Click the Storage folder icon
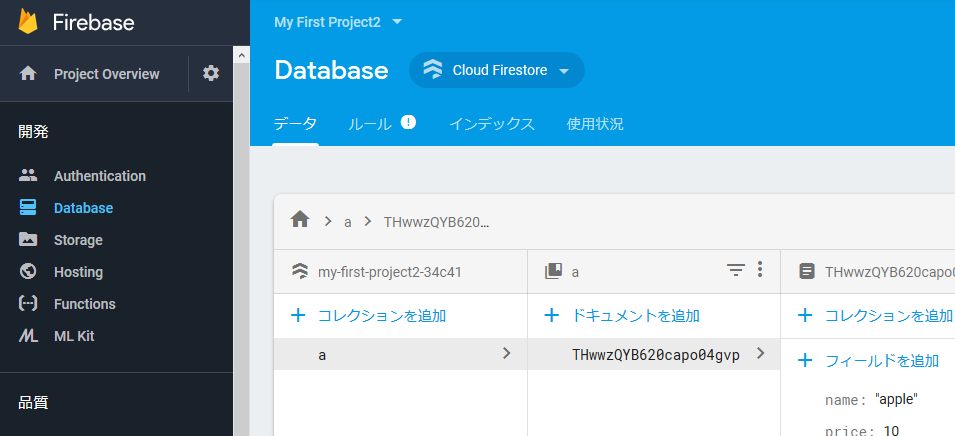955x436 pixels. tap(28, 239)
